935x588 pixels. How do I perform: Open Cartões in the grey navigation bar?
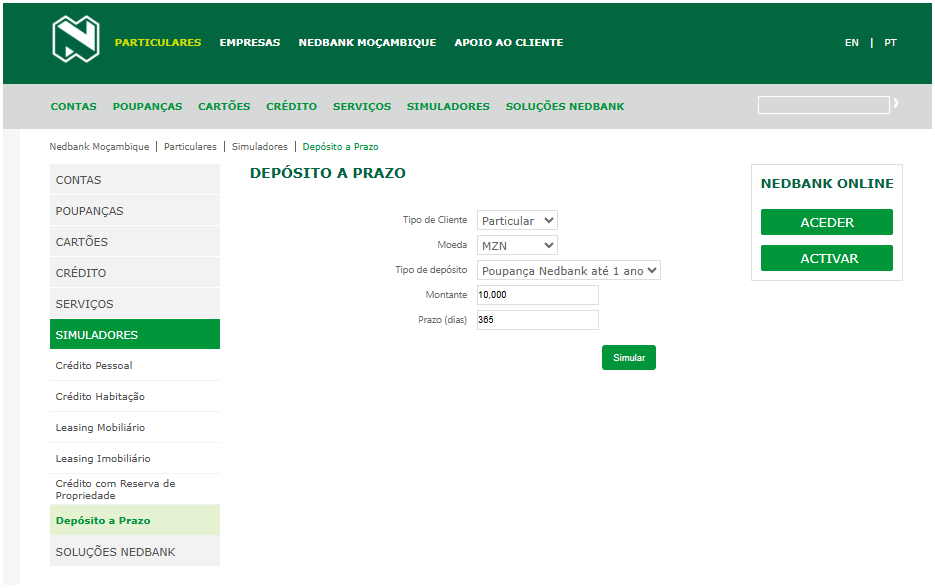point(224,107)
